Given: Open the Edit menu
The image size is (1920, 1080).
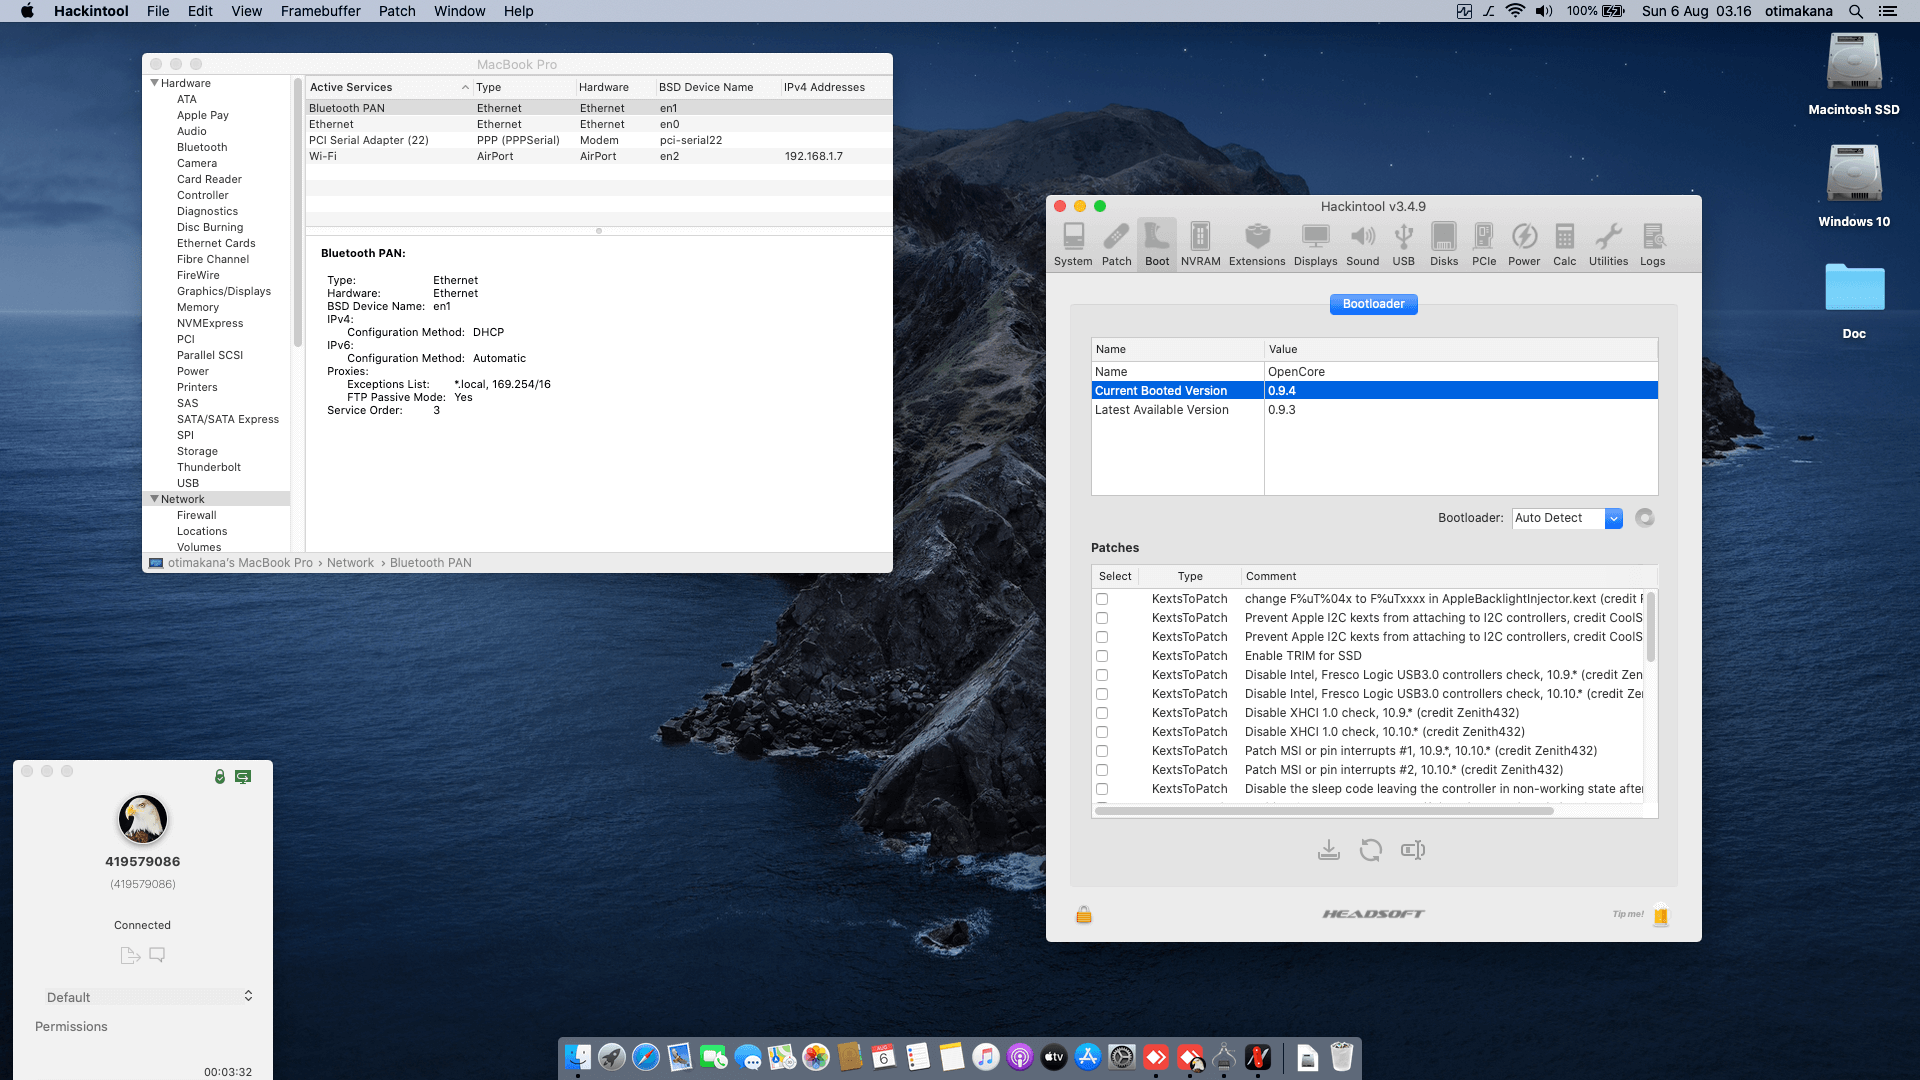Looking at the screenshot, I should [x=200, y=11].
